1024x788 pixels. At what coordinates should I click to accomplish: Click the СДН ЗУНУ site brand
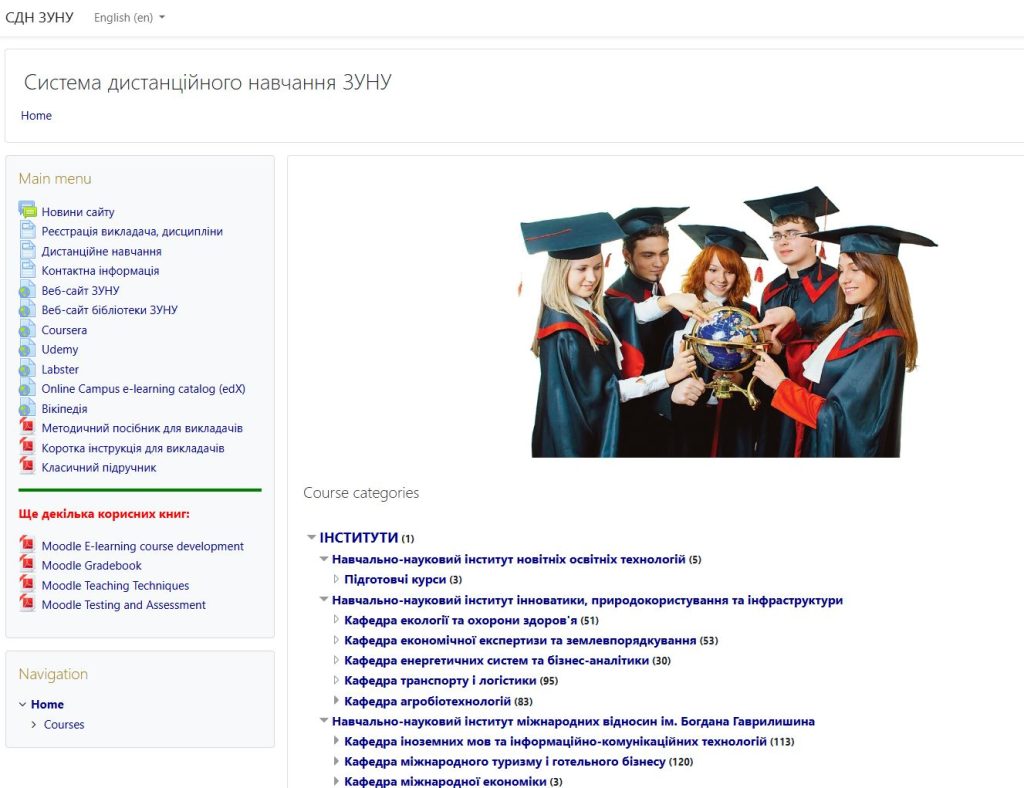tap(39, 18)
